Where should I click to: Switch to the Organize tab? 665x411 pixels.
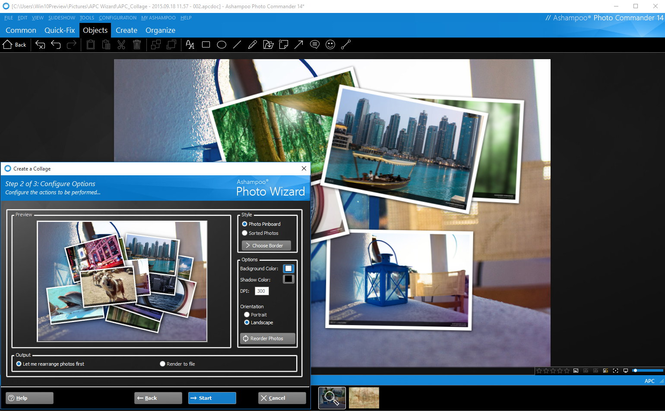pyautogui.click(x=160, y=30)
